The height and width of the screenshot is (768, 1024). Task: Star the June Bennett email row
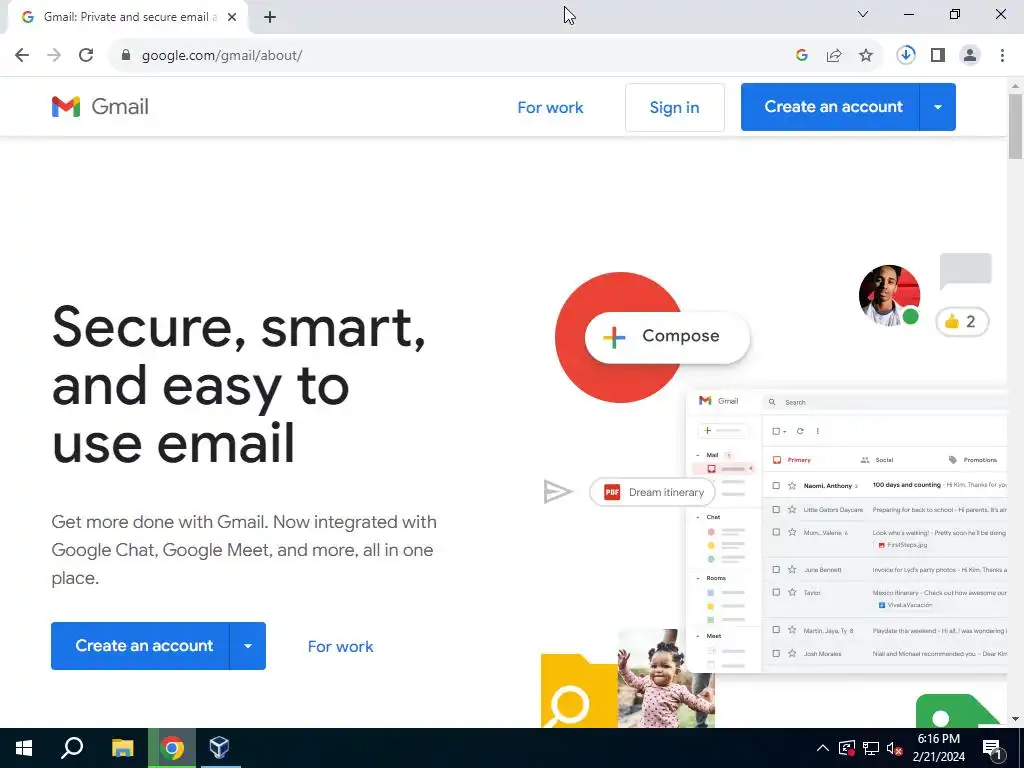click(x=792, y=569)
